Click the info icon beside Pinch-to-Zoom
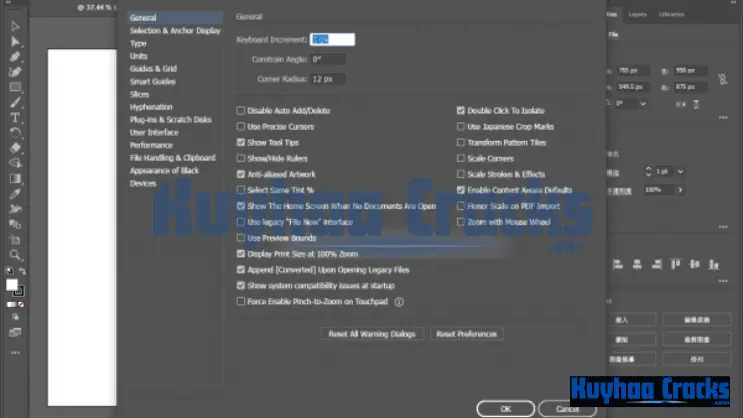This screenshot has width=743, height=418. [x=398, y=301]
